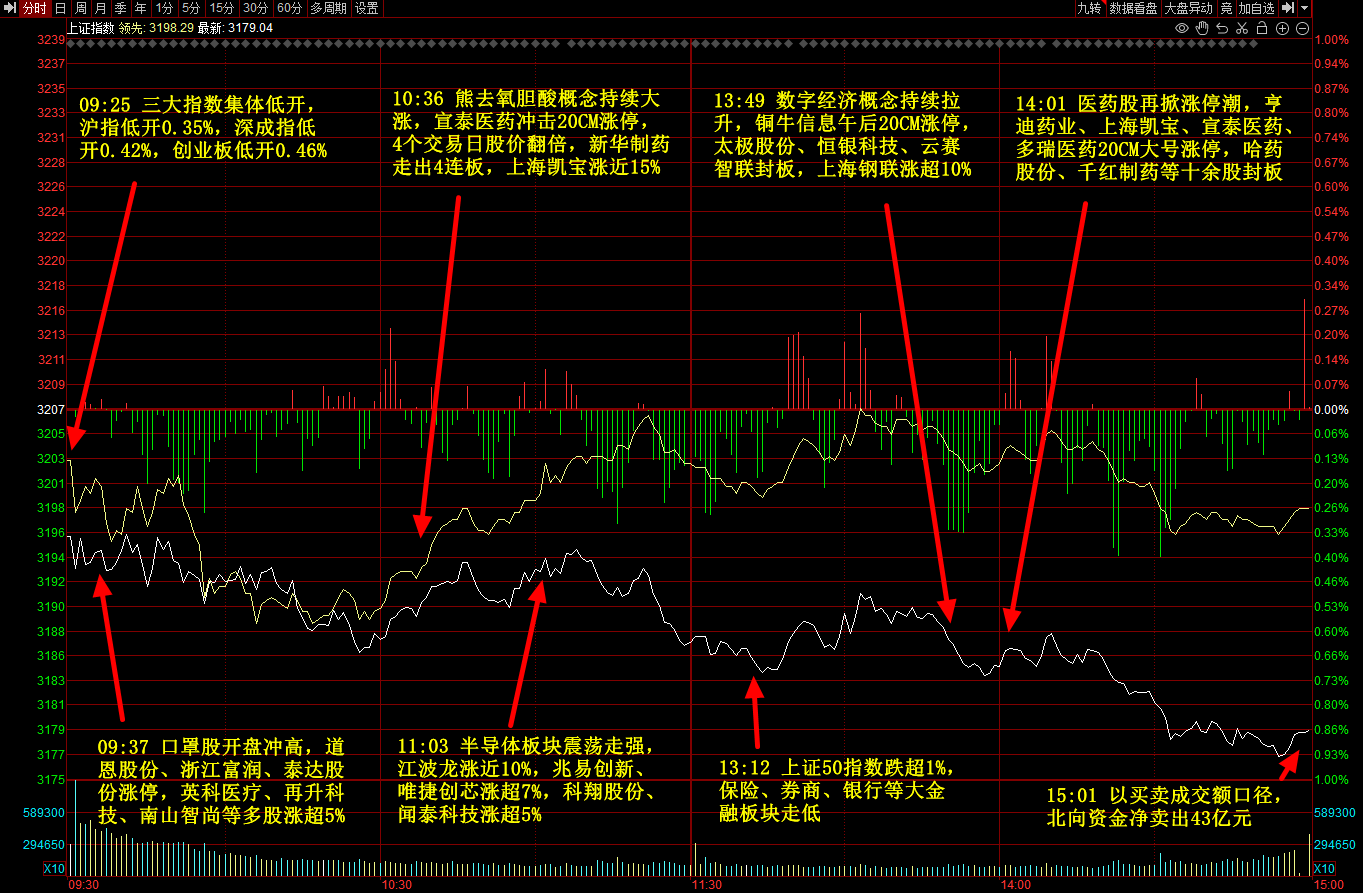
Task: Select the hand pan tool
Action: 1203,29
